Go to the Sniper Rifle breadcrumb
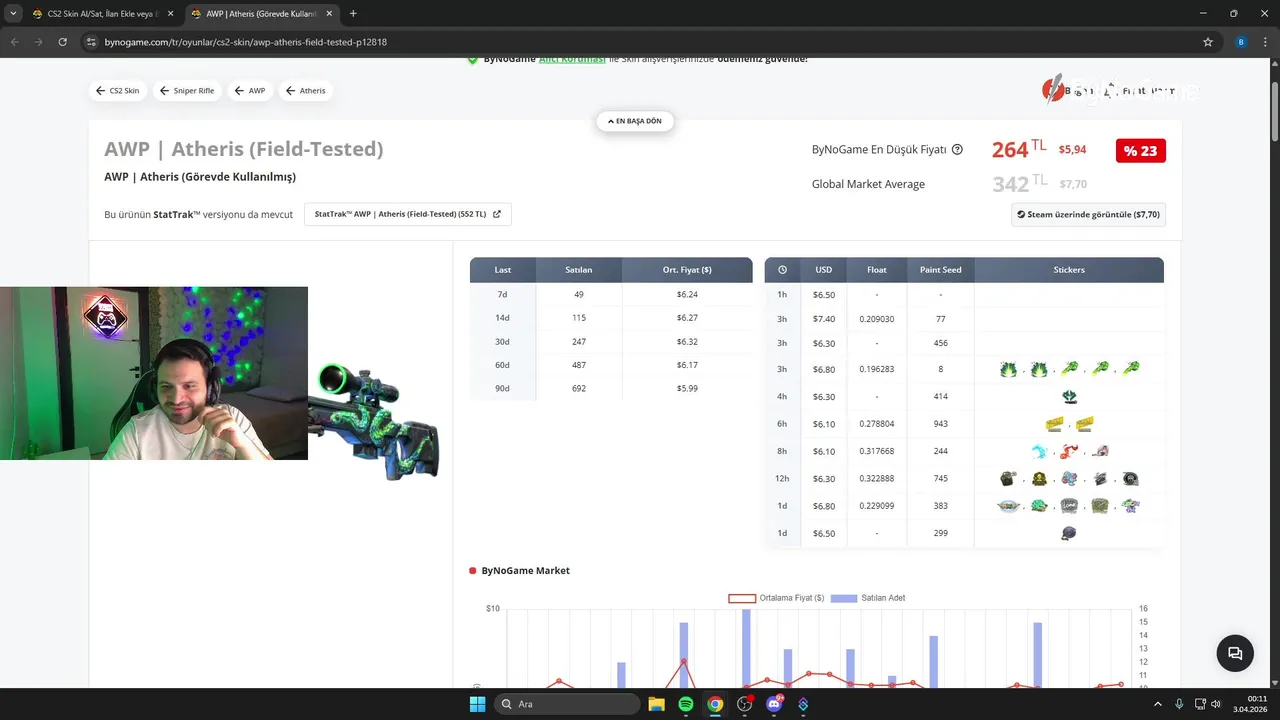The height and width of the screenshot is (720, 1280). (x=188, y=90)
